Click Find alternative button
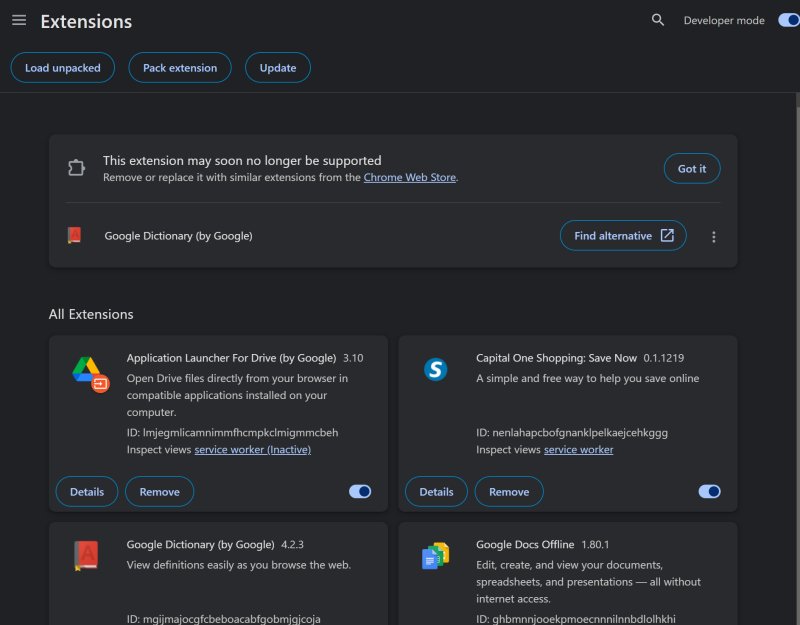 tap(623, 236)
